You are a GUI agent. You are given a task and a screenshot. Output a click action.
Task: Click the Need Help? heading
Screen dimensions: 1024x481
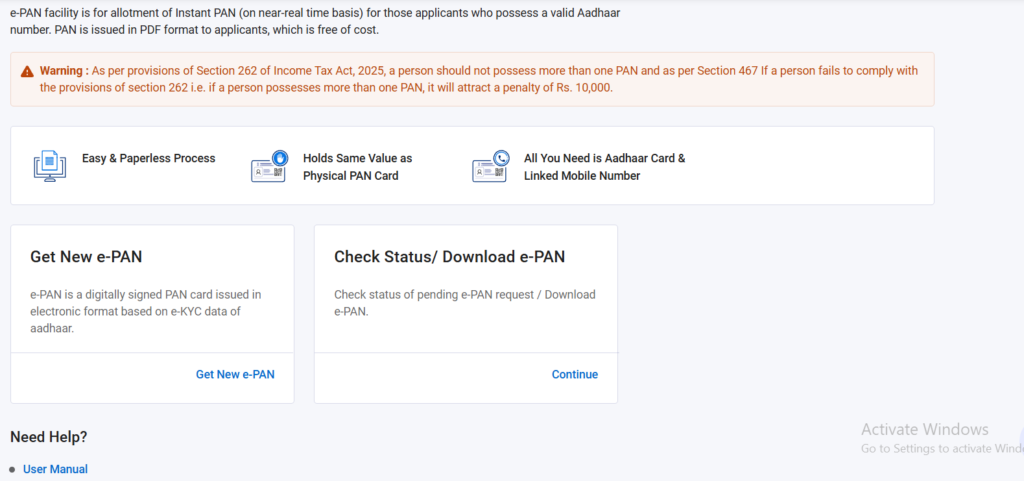(48, 437)
